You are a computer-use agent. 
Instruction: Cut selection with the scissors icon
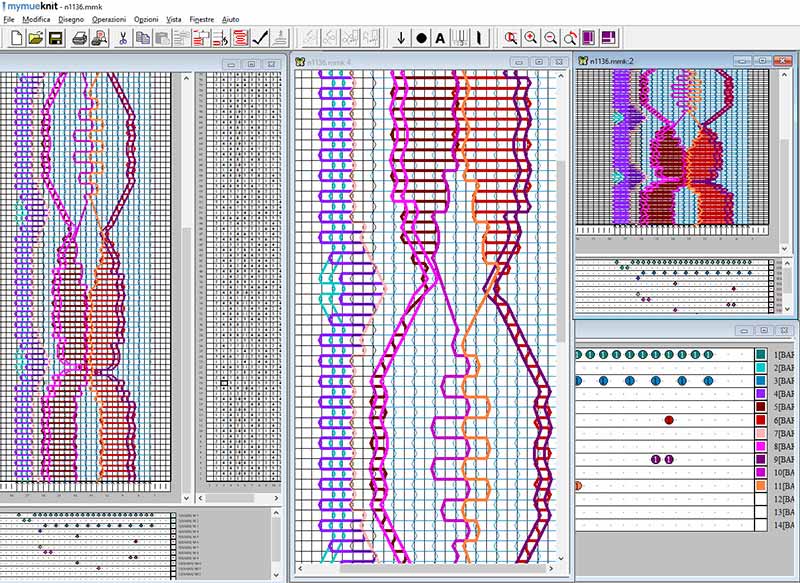tap(122, 38)
